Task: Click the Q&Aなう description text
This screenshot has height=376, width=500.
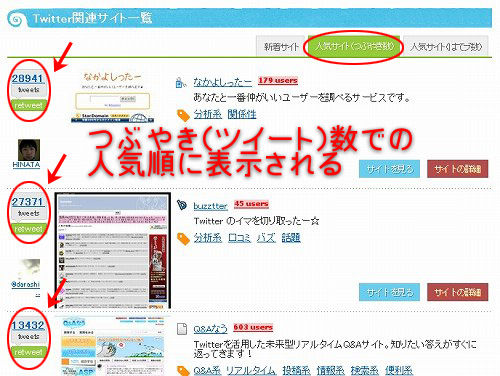Action: (x=335, y=348)
